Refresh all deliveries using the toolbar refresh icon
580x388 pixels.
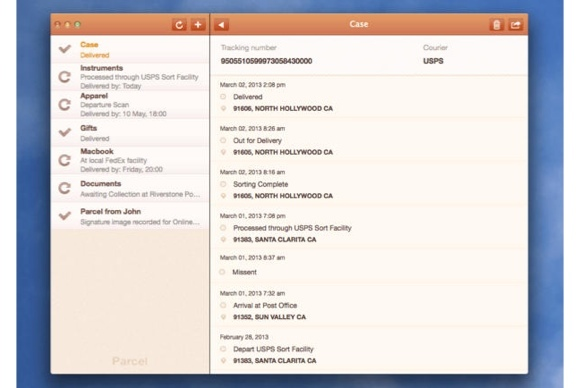coord(179,25)
